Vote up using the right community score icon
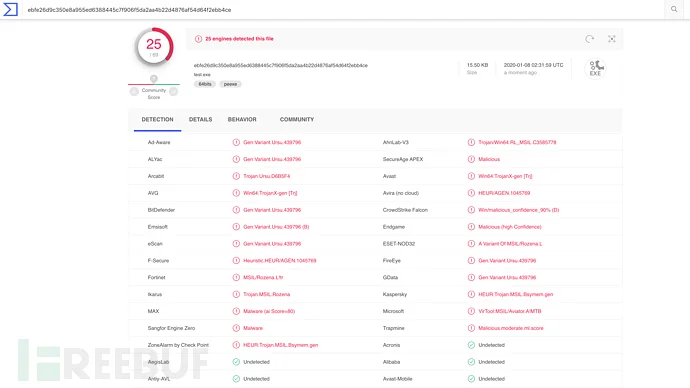Viewport: 690px width, 388px height. [x=173, y=91]
